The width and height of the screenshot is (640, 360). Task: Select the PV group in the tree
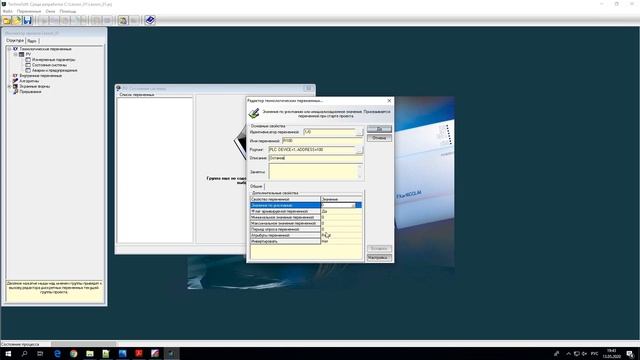[x=28, y=54]
